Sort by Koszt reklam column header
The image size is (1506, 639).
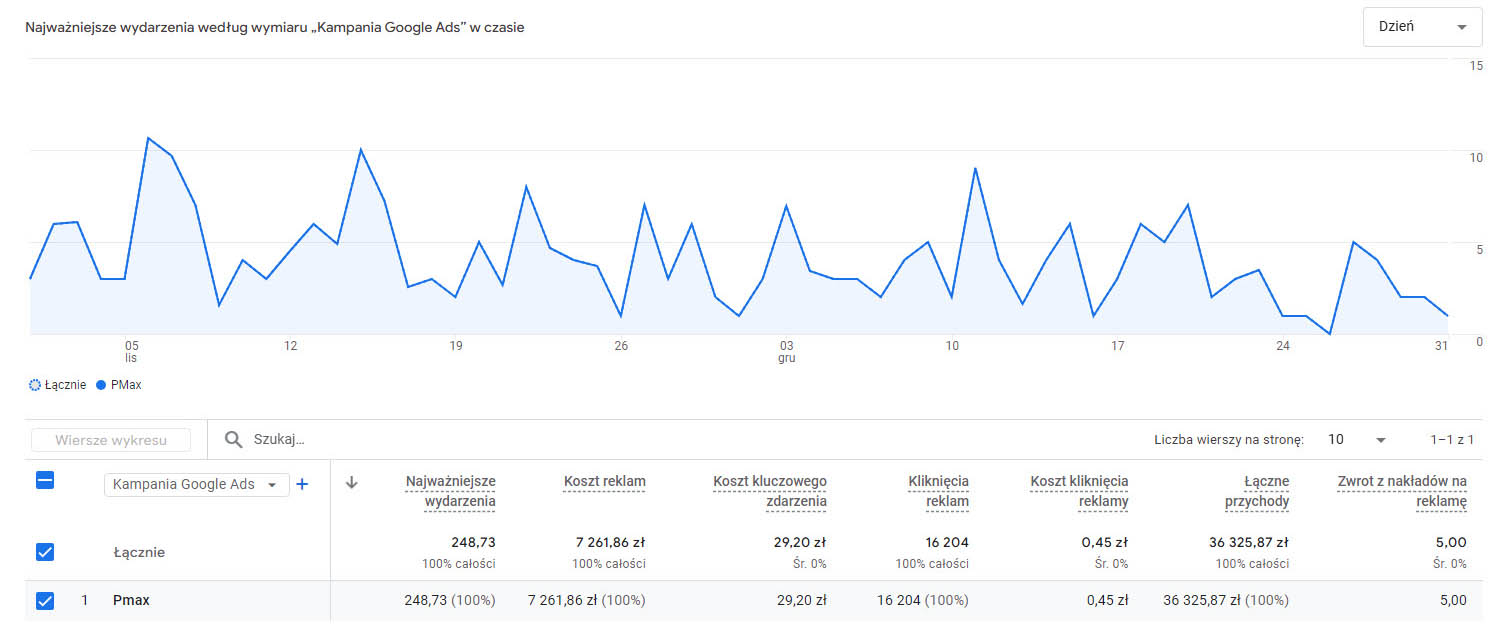click(x=604, y=482)
